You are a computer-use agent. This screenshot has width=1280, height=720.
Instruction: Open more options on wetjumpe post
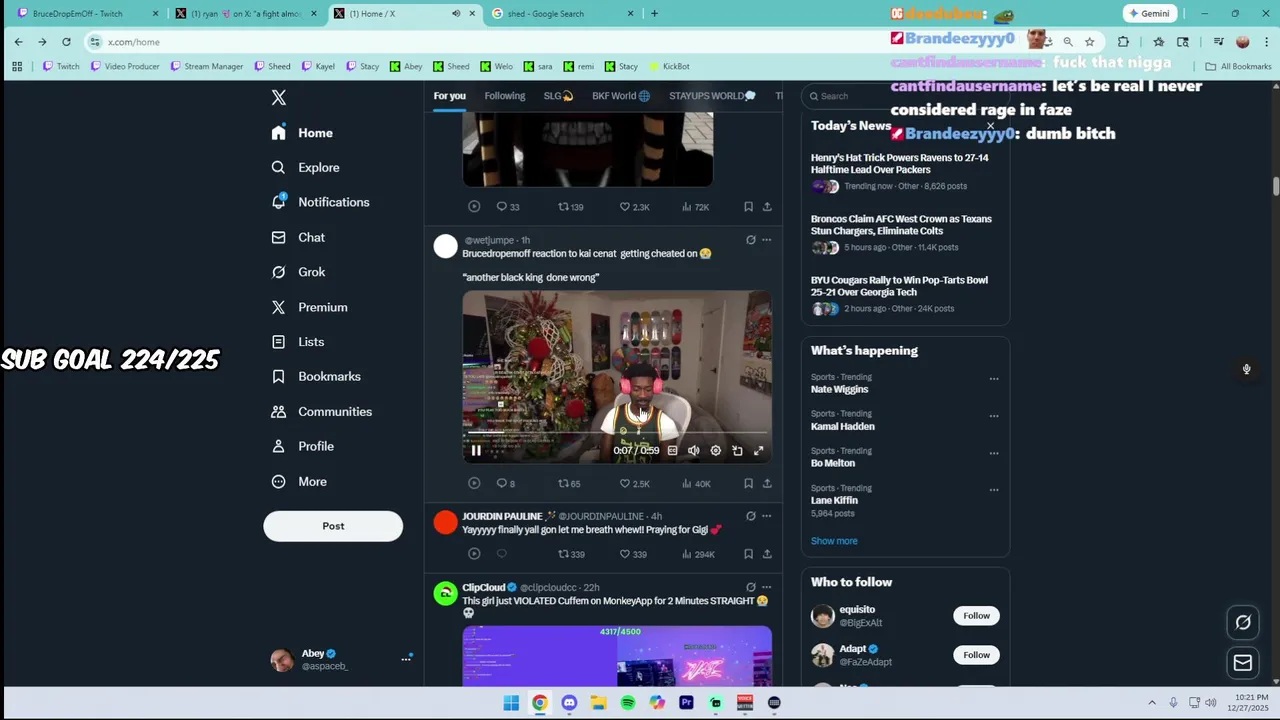click(x=767, y=240)
